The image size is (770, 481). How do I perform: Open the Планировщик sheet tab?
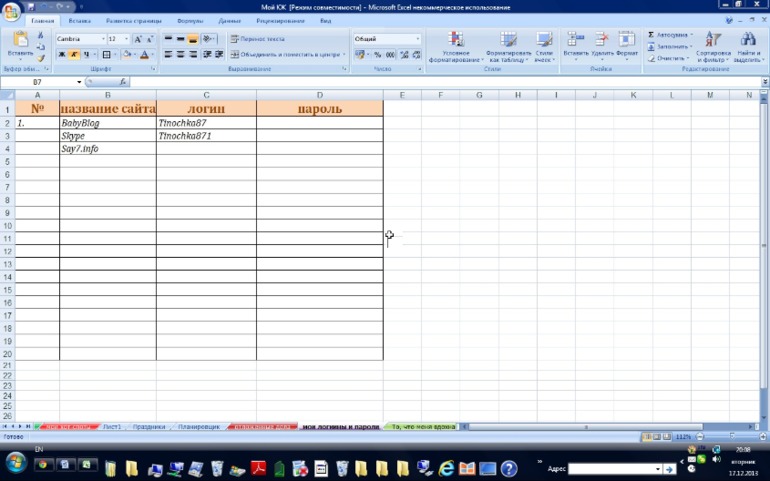[199, 427]
